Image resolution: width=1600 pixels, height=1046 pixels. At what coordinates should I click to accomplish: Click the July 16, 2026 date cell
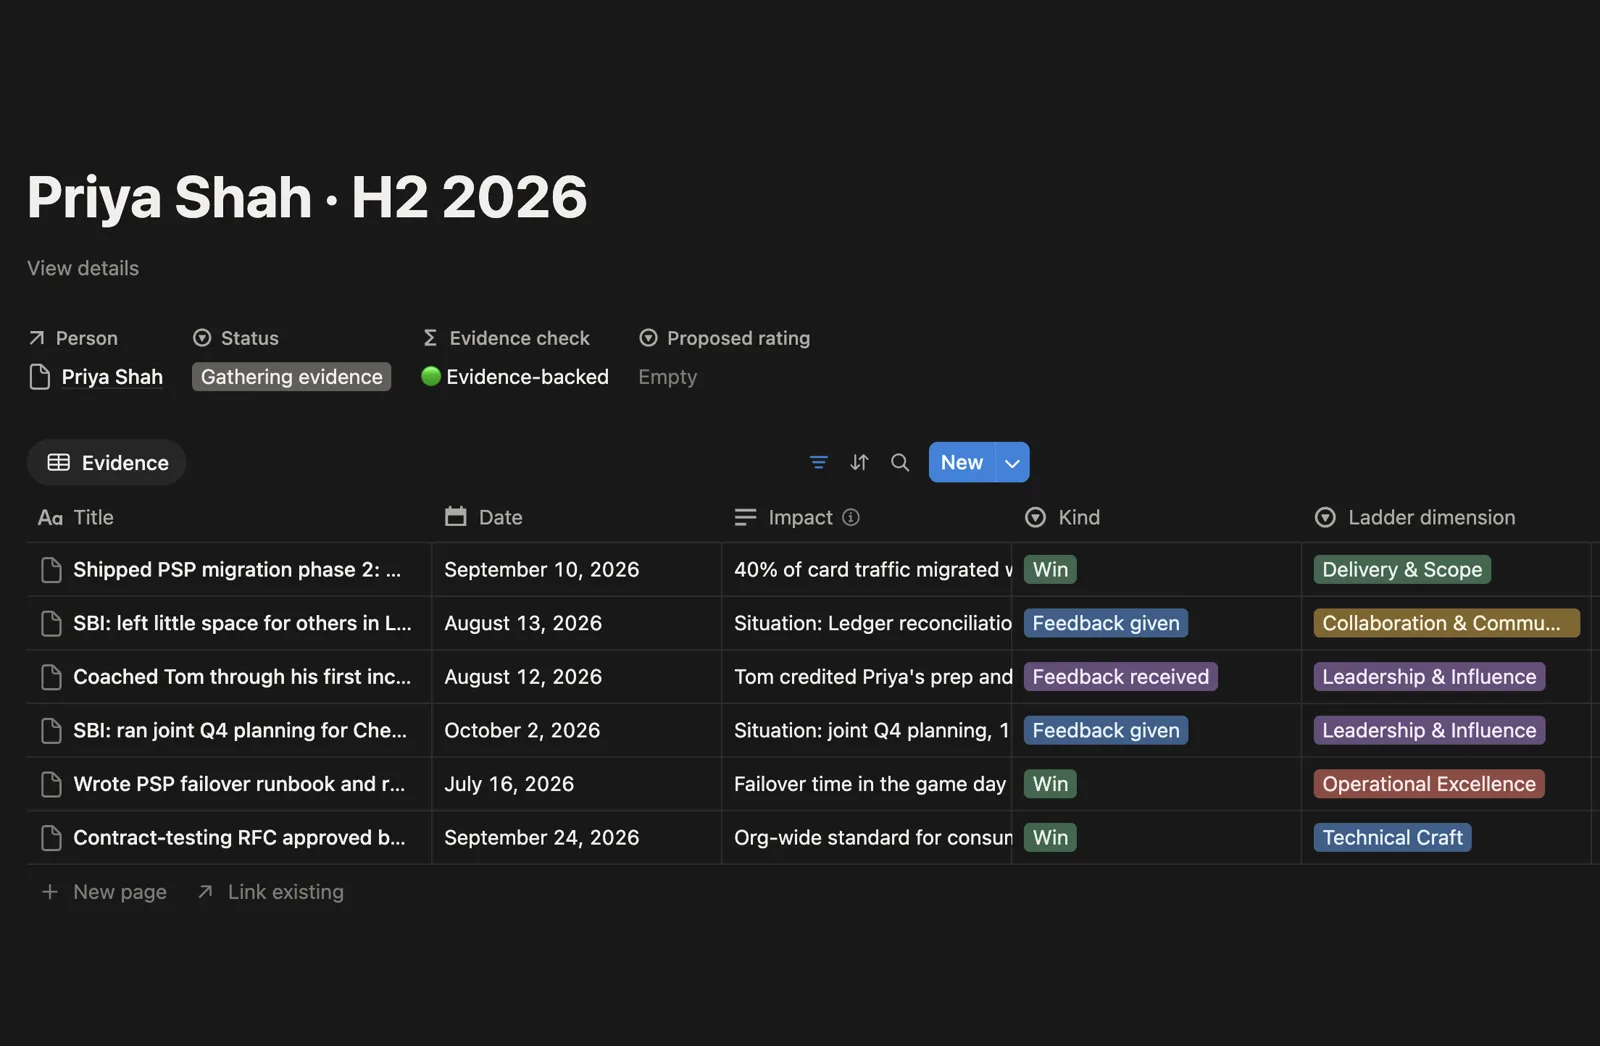click(576, 784)
